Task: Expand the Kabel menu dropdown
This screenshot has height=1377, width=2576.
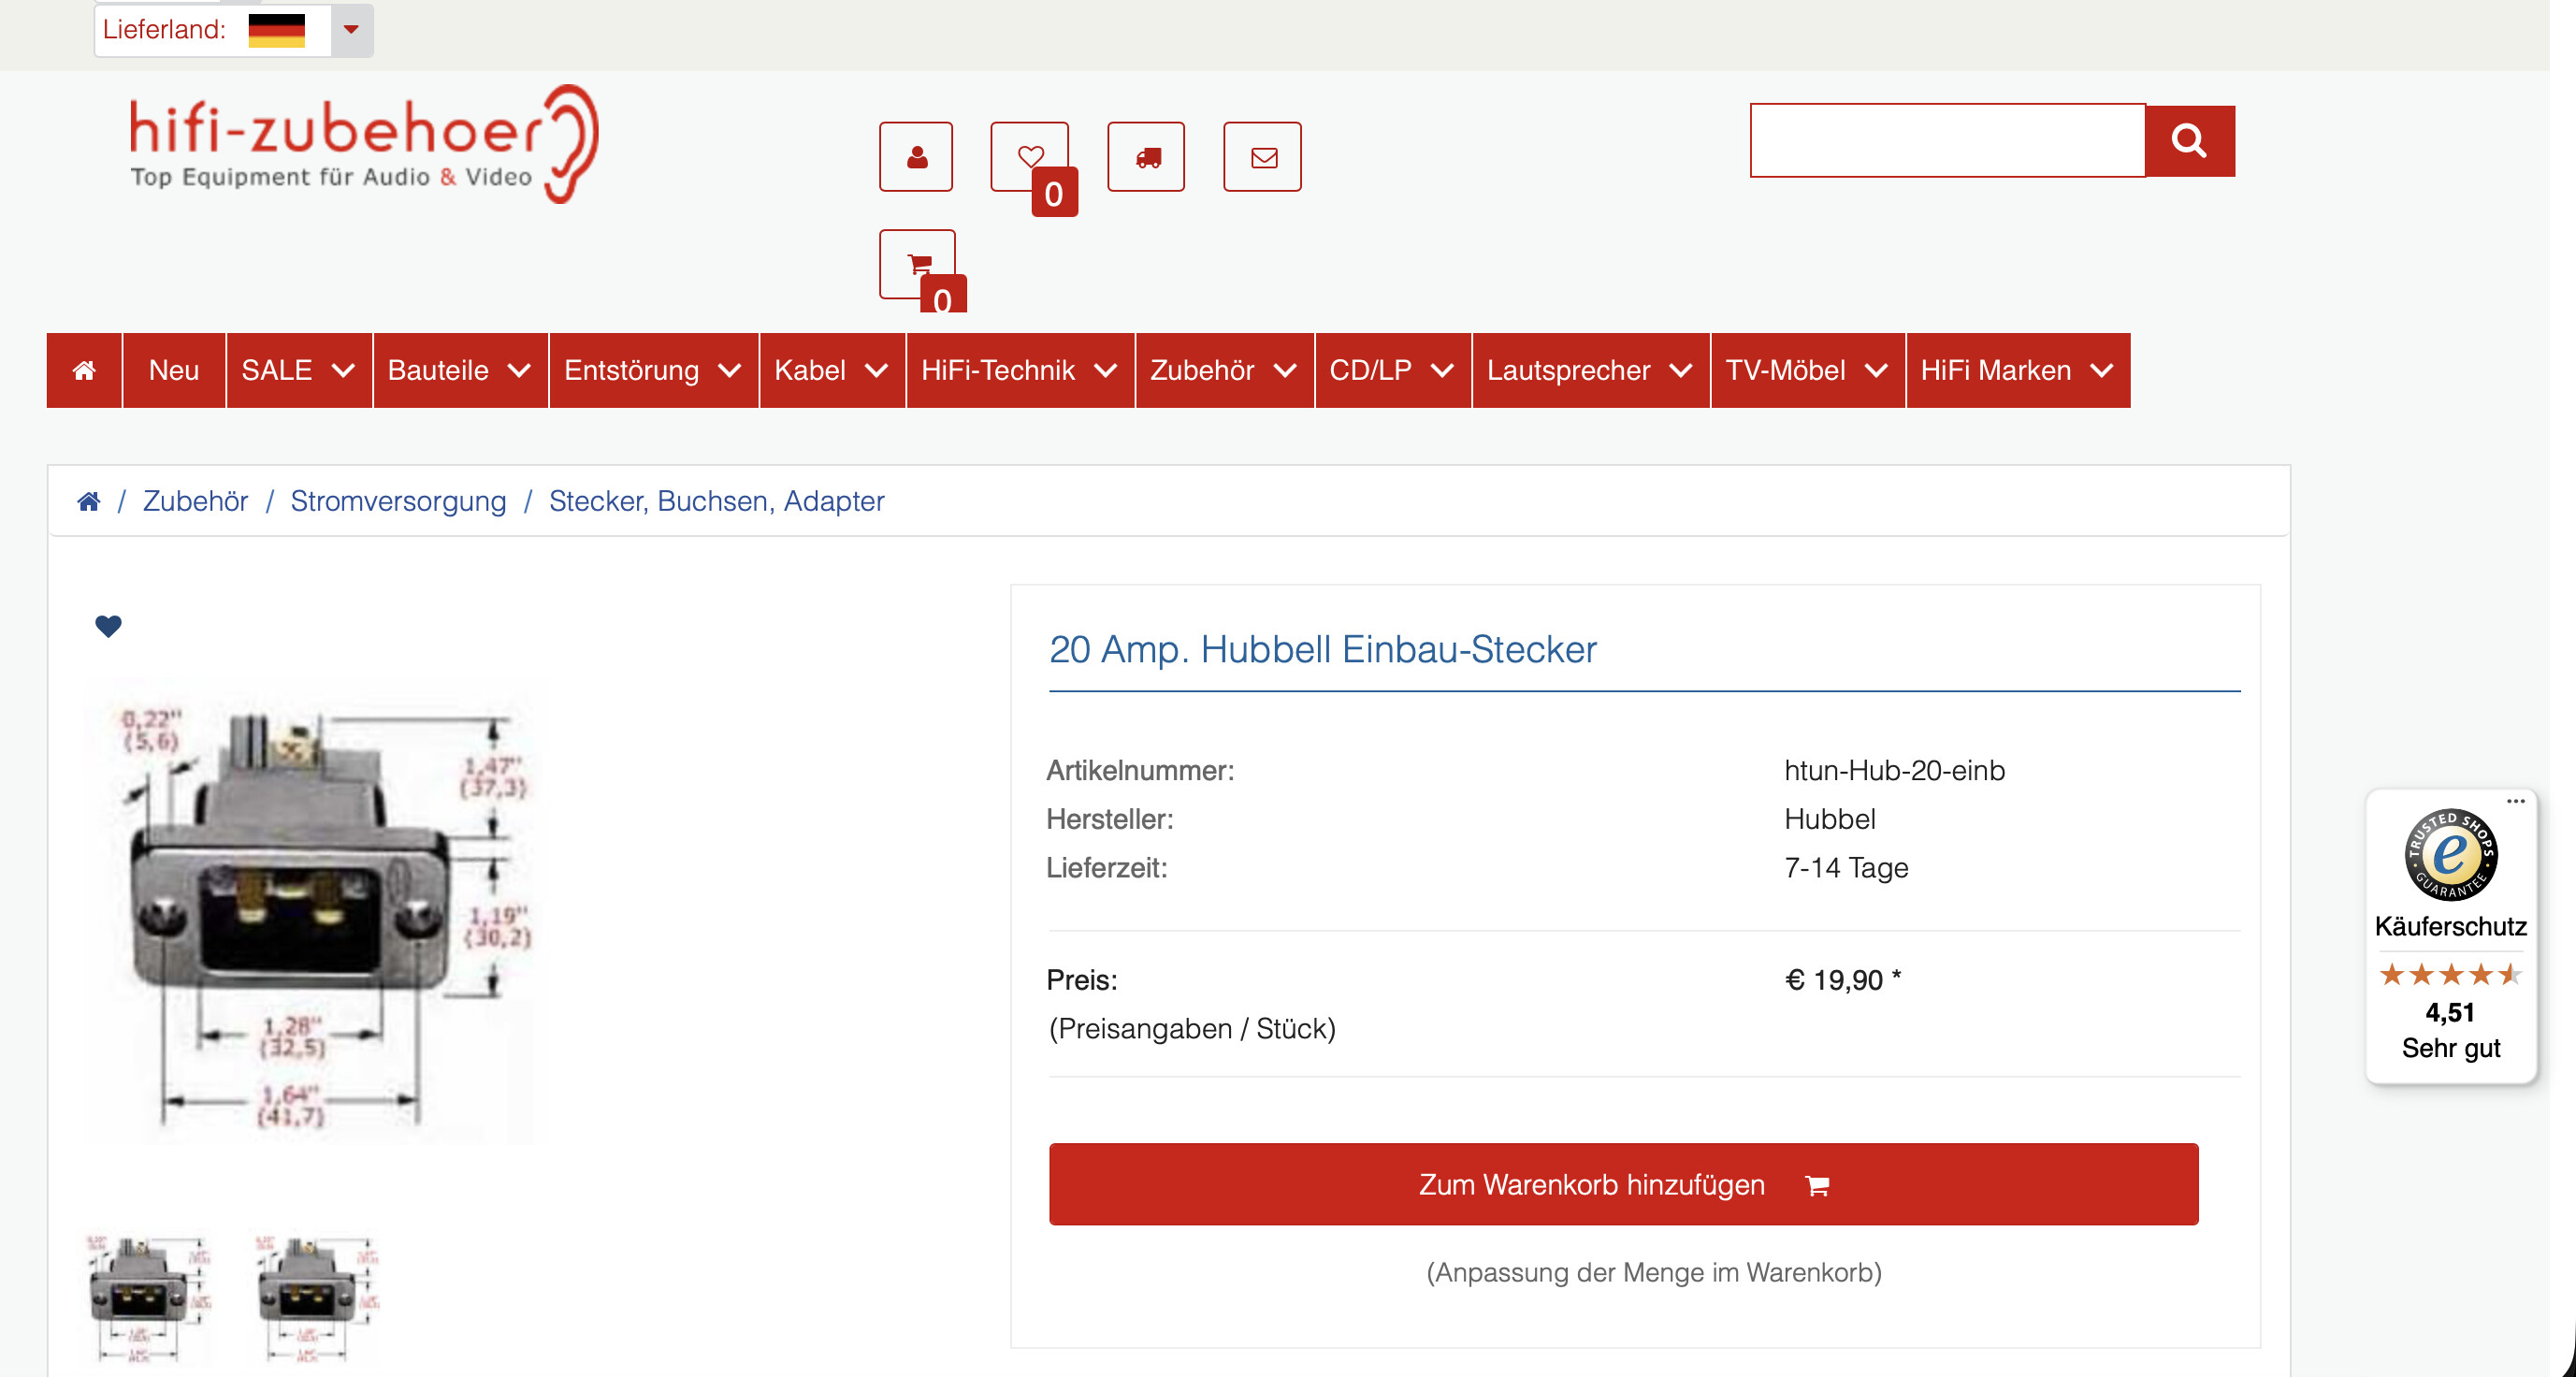Action: click(x=831, y=370)
